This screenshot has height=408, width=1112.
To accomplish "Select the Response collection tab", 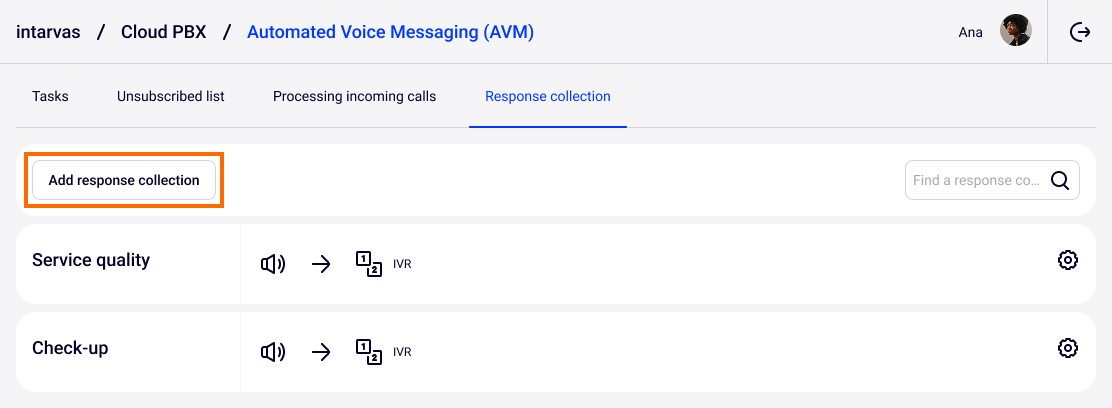I will pos(548,97).
